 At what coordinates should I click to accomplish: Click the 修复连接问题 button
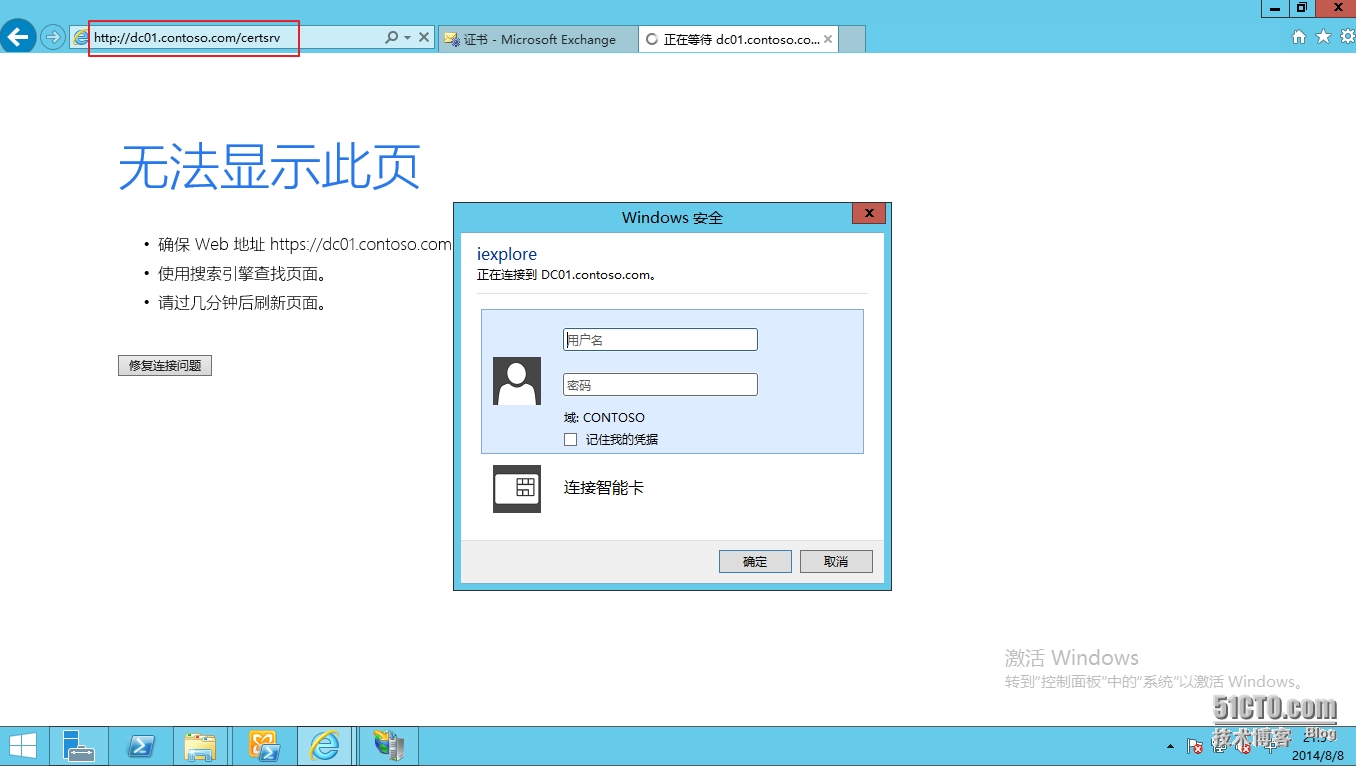coord(164,365)
